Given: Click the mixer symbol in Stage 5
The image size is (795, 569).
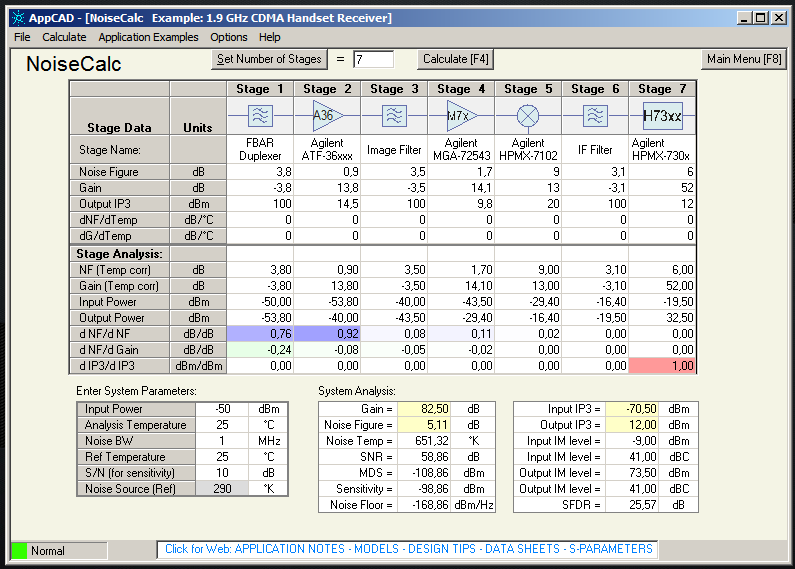Looking at the screenshot, I should point(528,116).
